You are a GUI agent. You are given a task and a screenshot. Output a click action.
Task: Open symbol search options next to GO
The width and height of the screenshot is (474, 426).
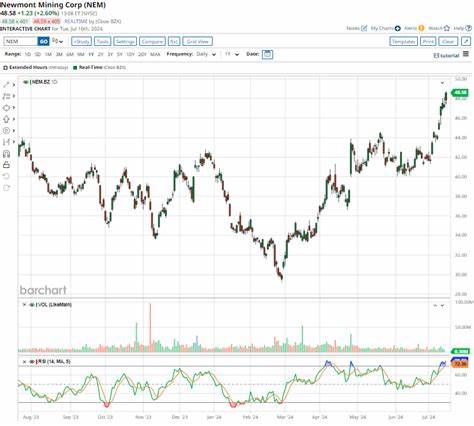(x=57, y=41)
